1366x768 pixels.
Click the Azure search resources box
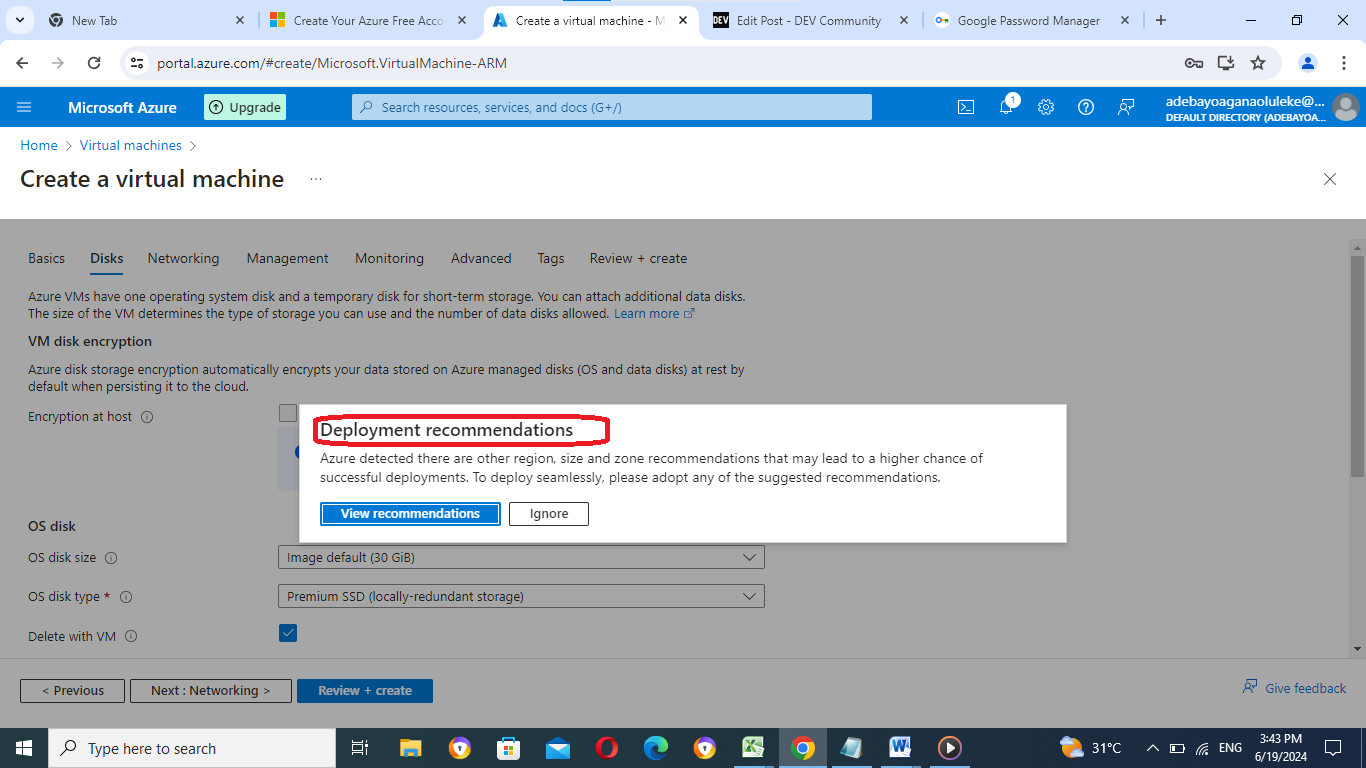[x=612, y=107]
